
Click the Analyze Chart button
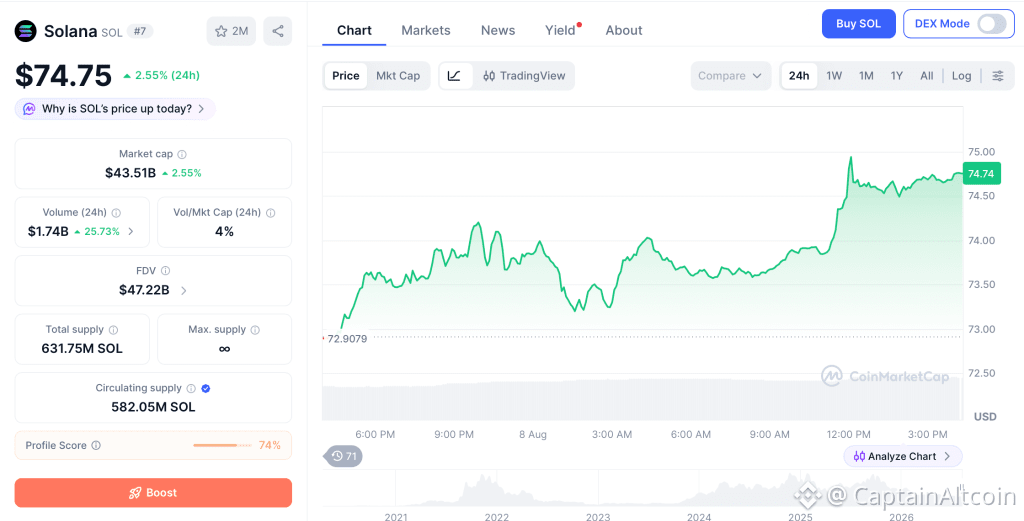click(x=903, y=456)
